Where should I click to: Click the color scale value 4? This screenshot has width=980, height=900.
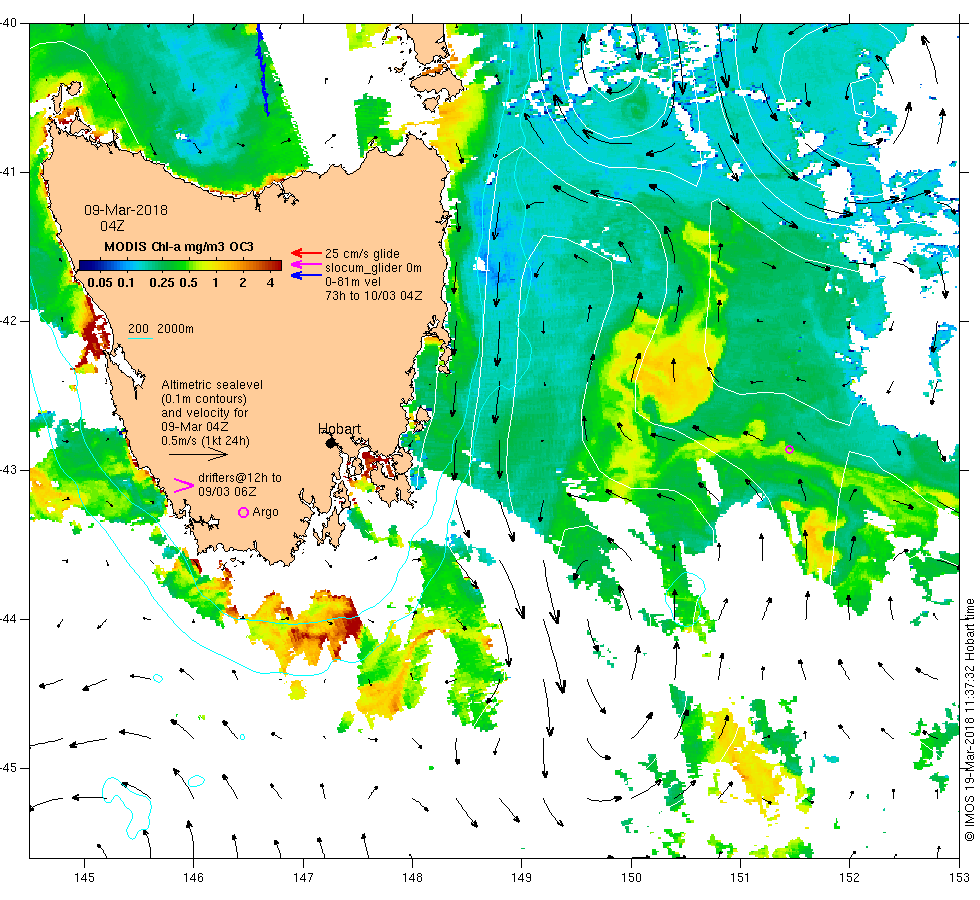pyautogui.click(x=270, y=282)
